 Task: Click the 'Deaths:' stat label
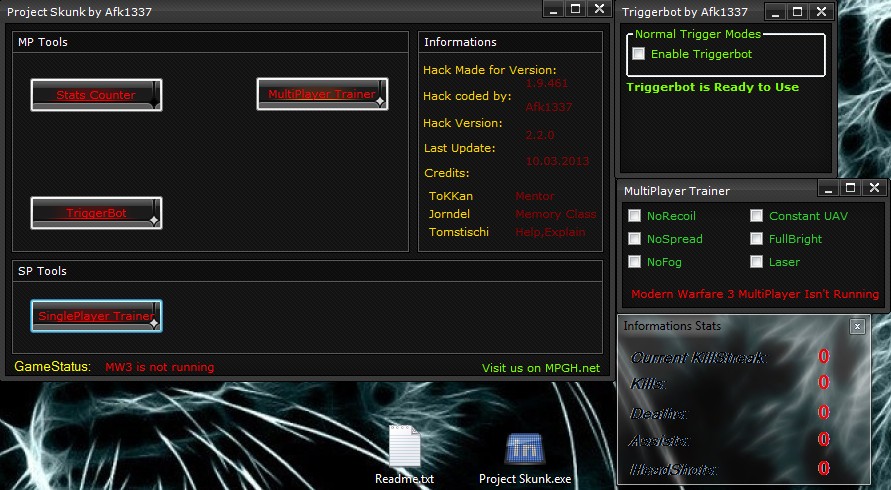pos(659,413)
